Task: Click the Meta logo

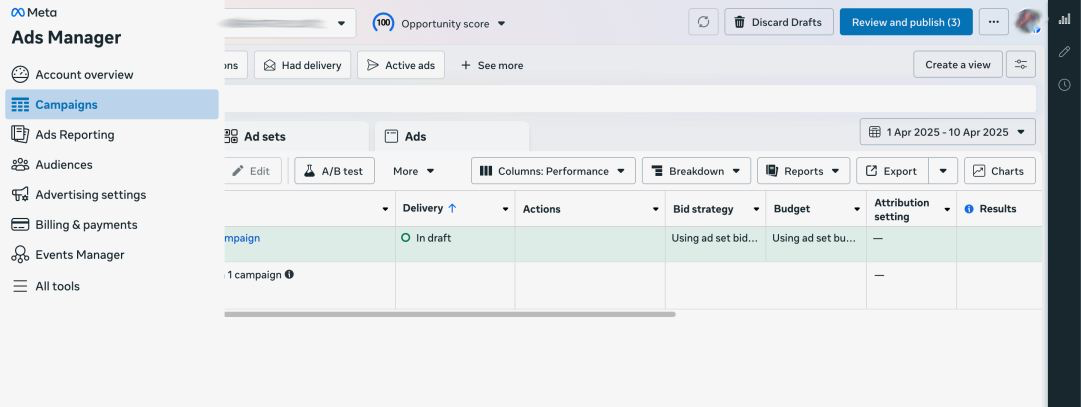Action: pos(34,12)
